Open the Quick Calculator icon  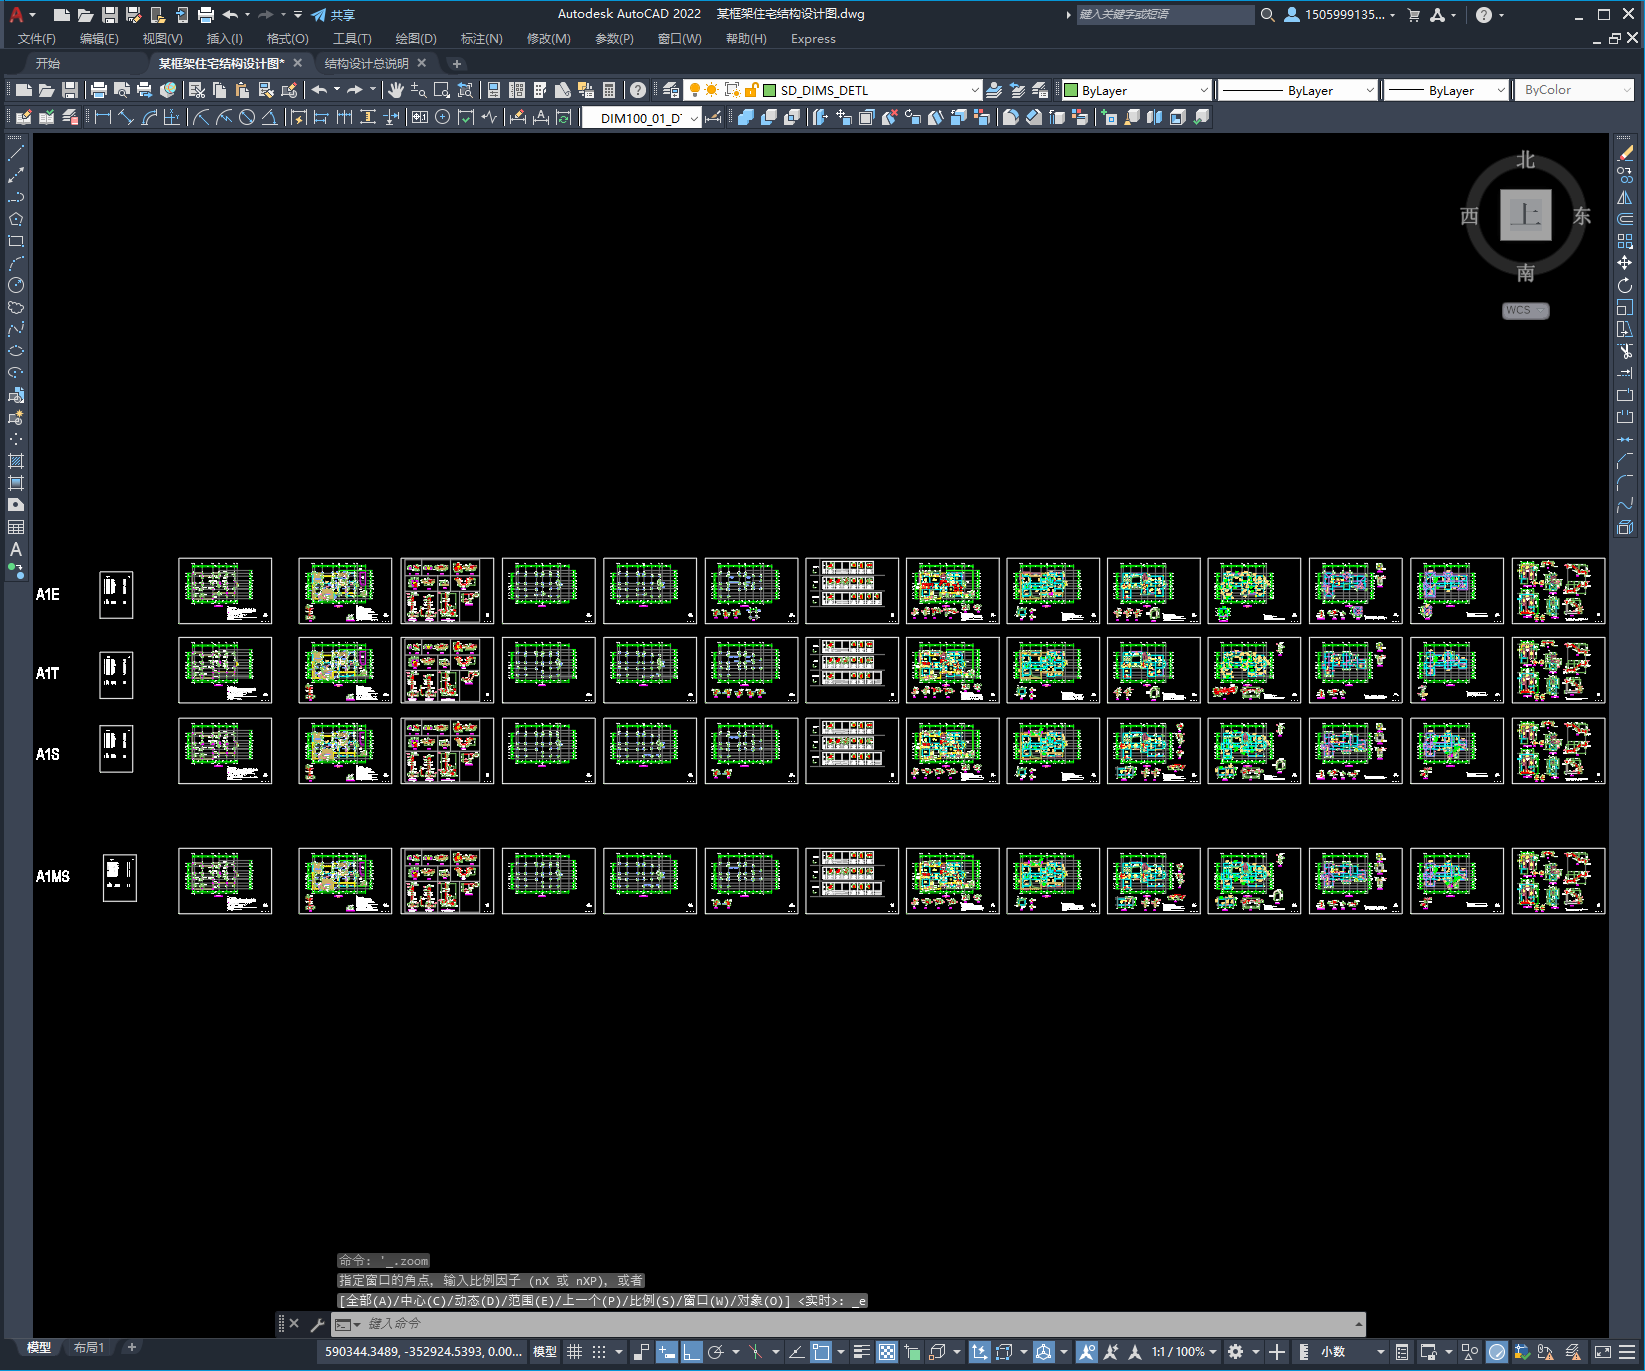(609, 90)
